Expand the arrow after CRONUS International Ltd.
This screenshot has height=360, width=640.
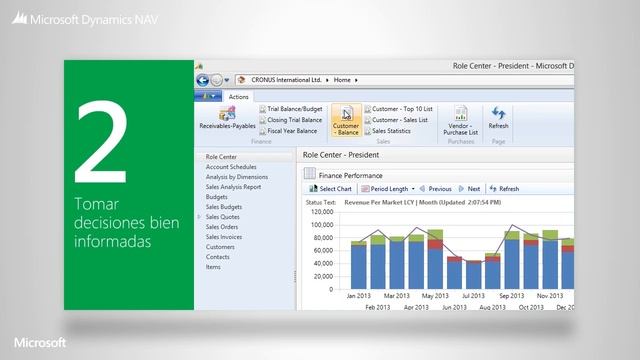[x=327, y=80]
